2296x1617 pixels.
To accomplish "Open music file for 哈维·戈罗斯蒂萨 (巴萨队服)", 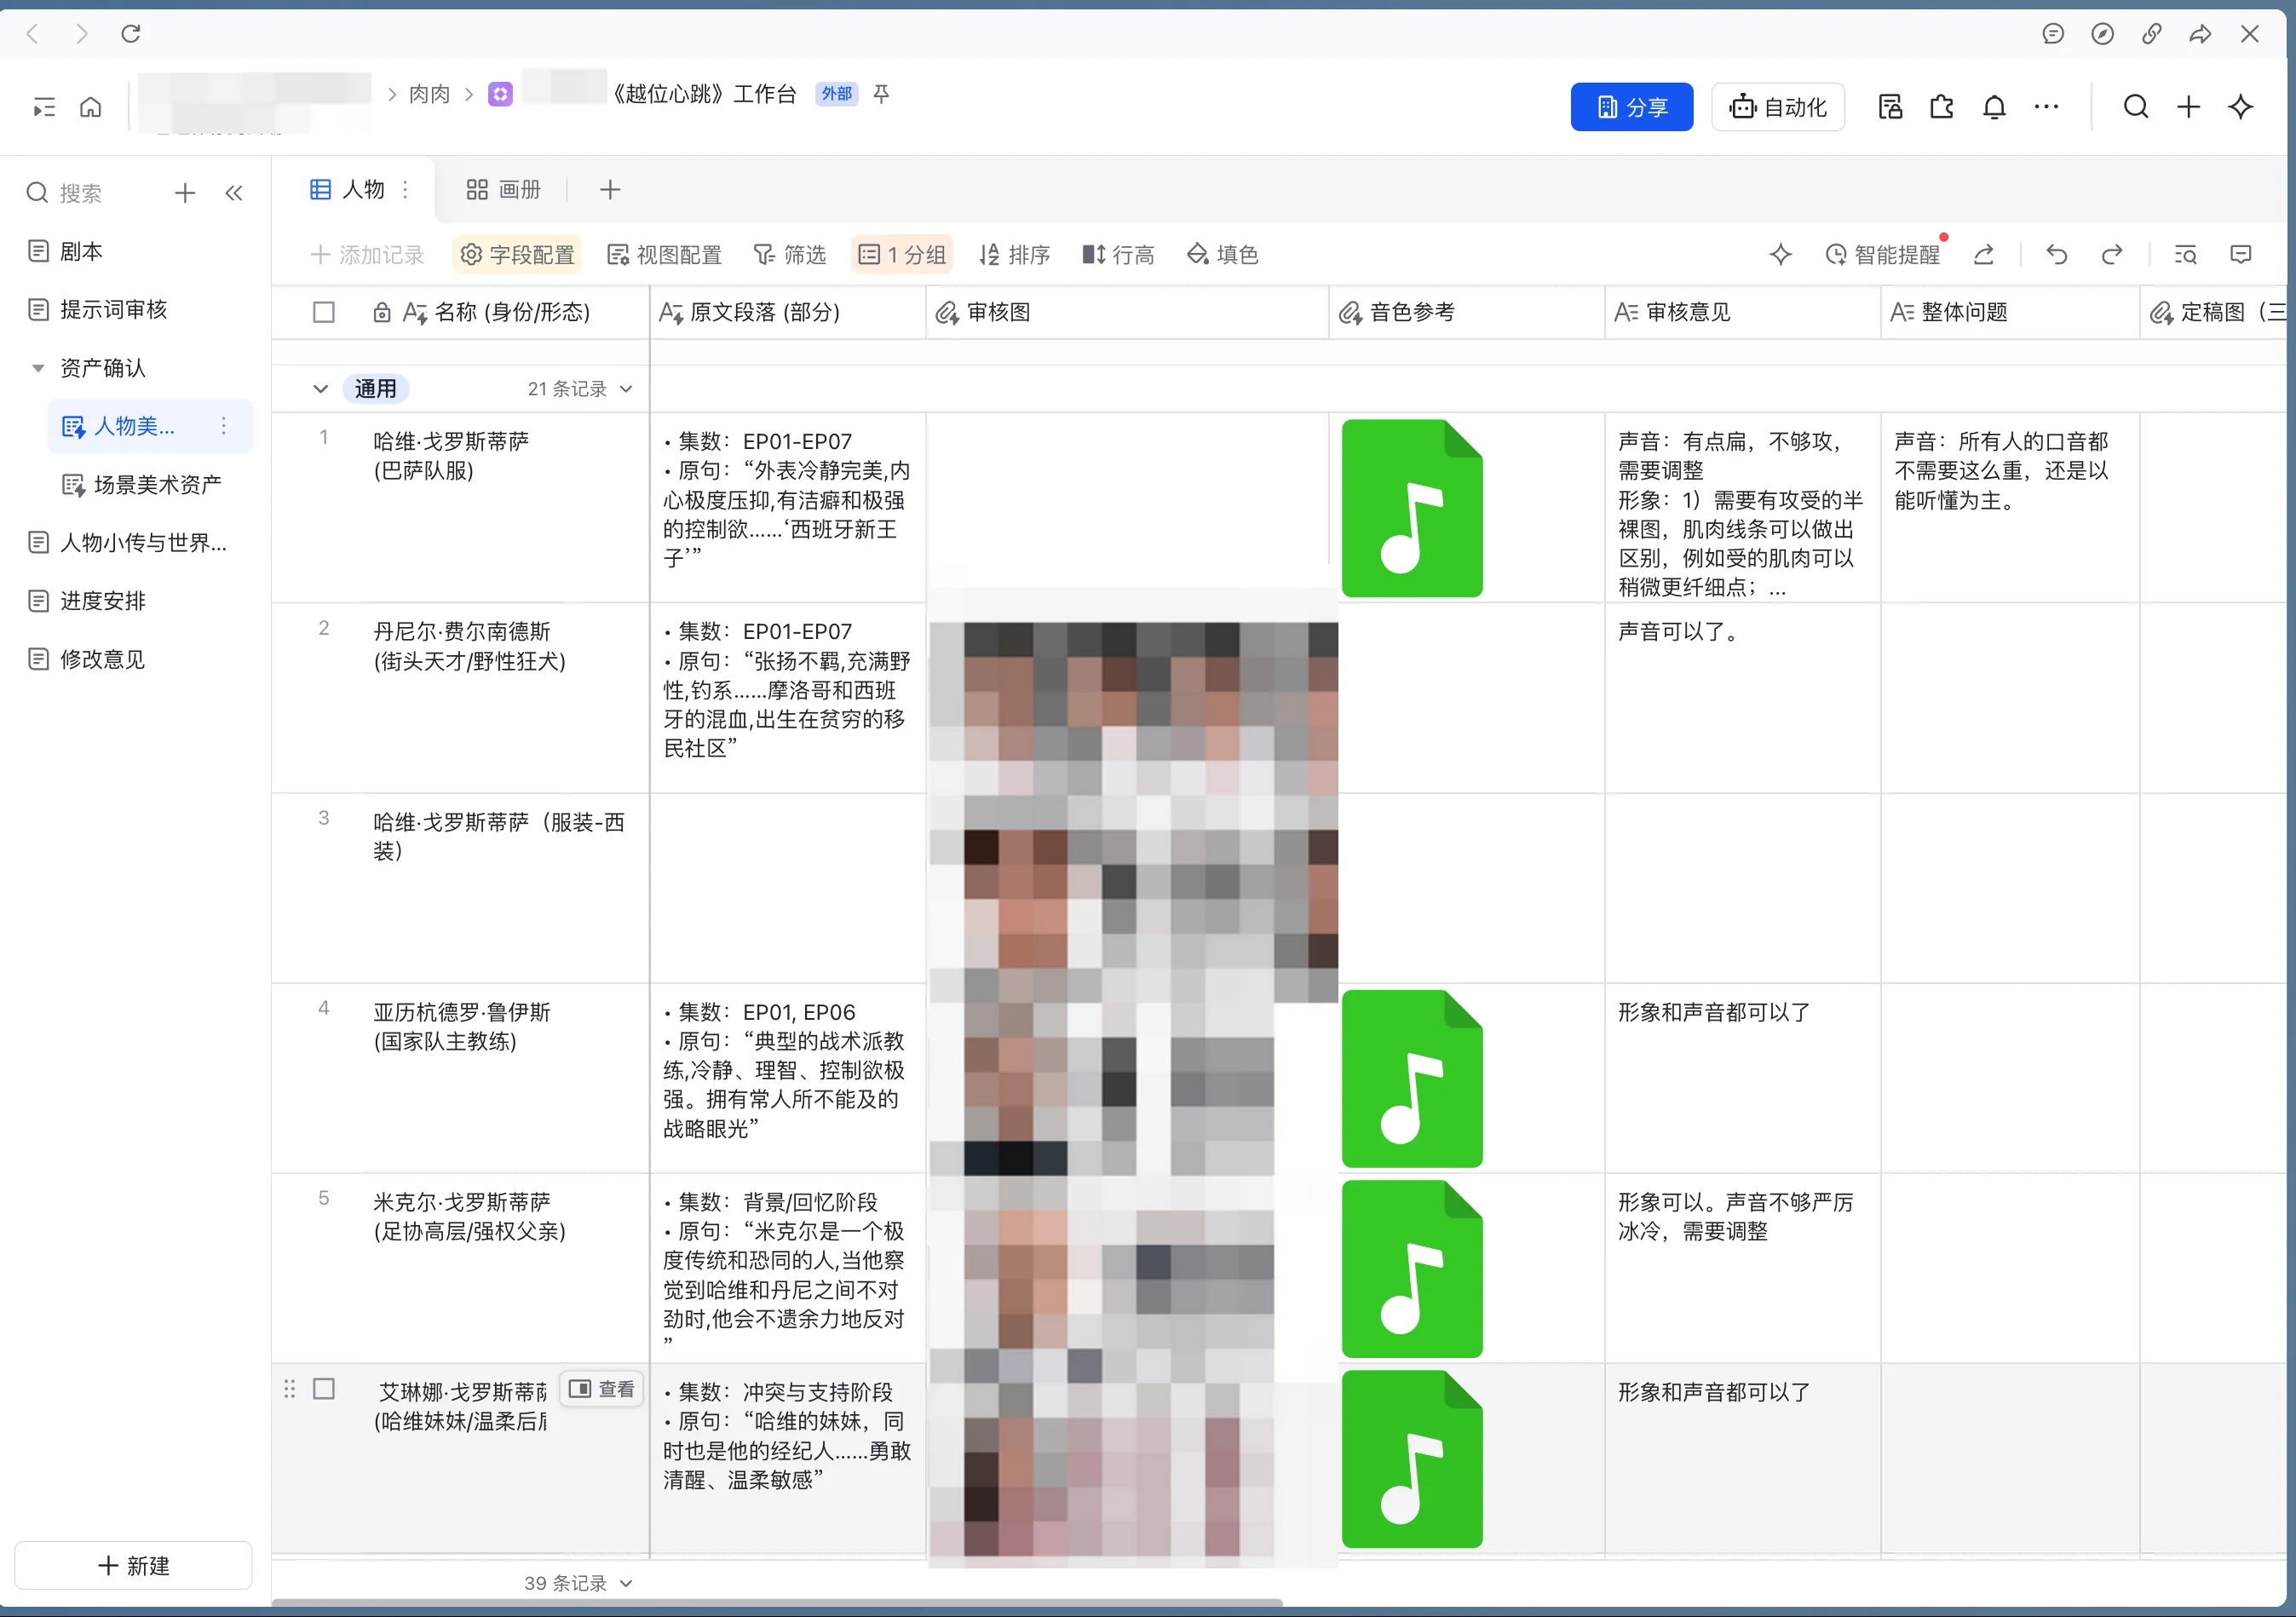I will tap(1411, 508).
